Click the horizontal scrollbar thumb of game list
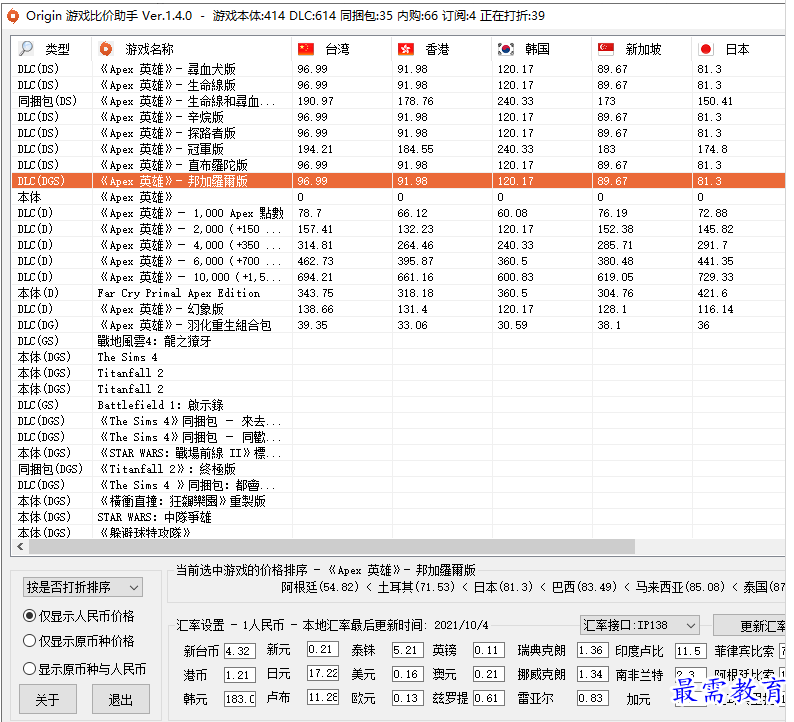This screenshot has width=794, height=722. pyautogui.click(x=332, y=546)
